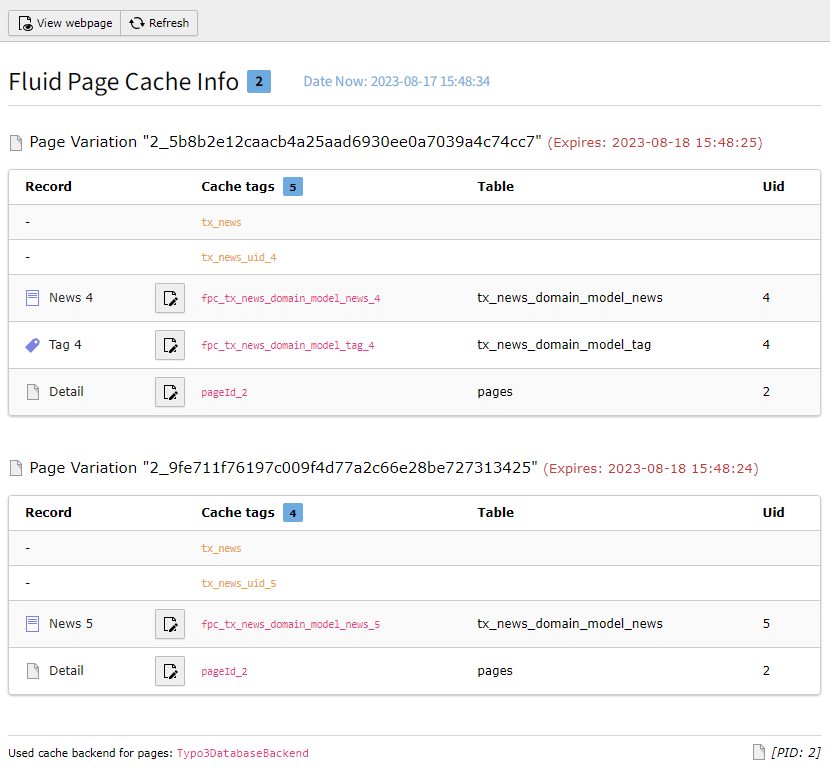Edit the Detail page in second variation
The width and height of the screenshot is (830, 770).
coord(170,671)
